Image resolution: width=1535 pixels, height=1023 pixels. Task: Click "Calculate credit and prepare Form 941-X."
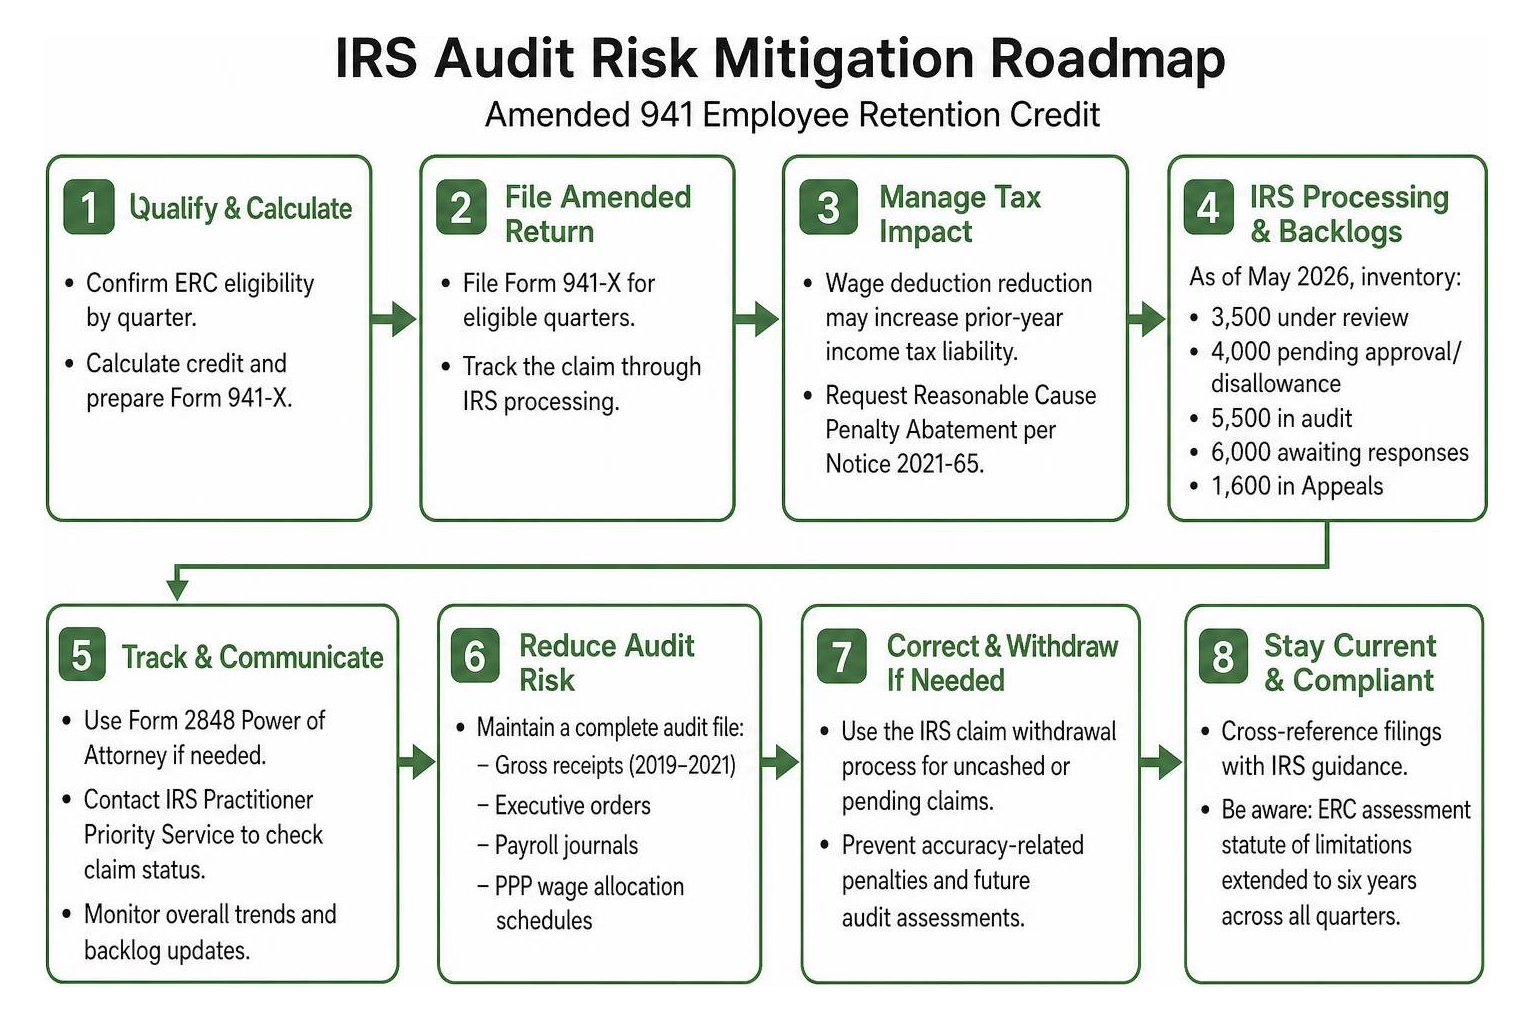189,380
